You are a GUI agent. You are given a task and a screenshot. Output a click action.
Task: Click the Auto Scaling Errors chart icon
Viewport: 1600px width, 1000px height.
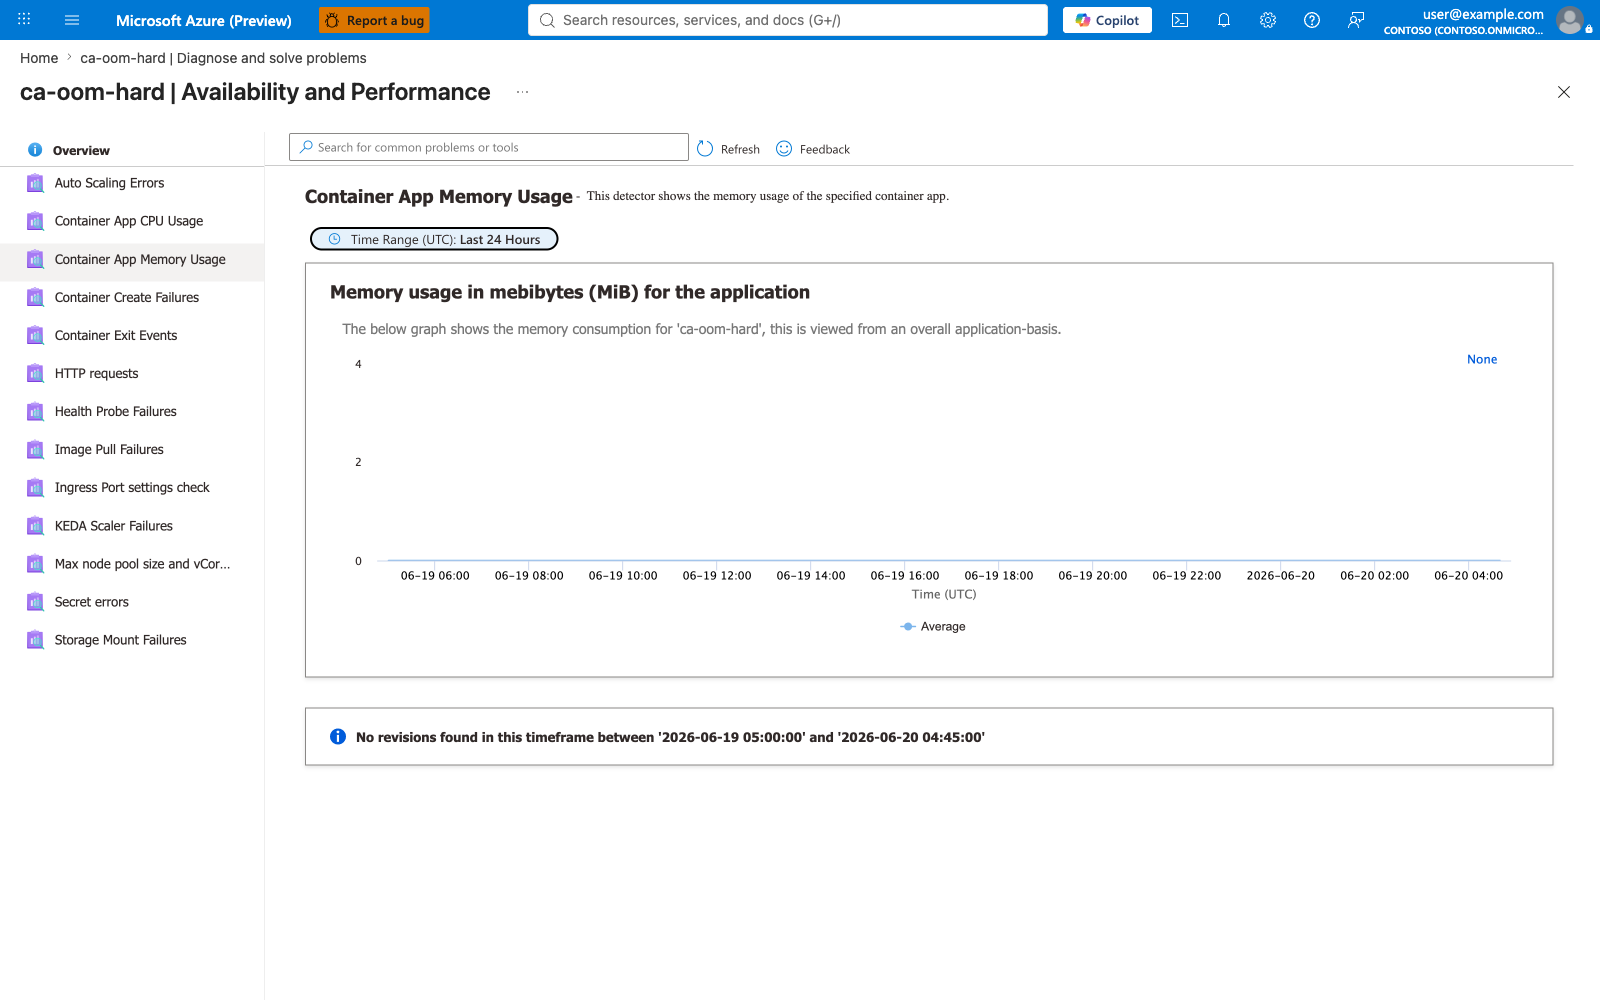tap(35, 183)
